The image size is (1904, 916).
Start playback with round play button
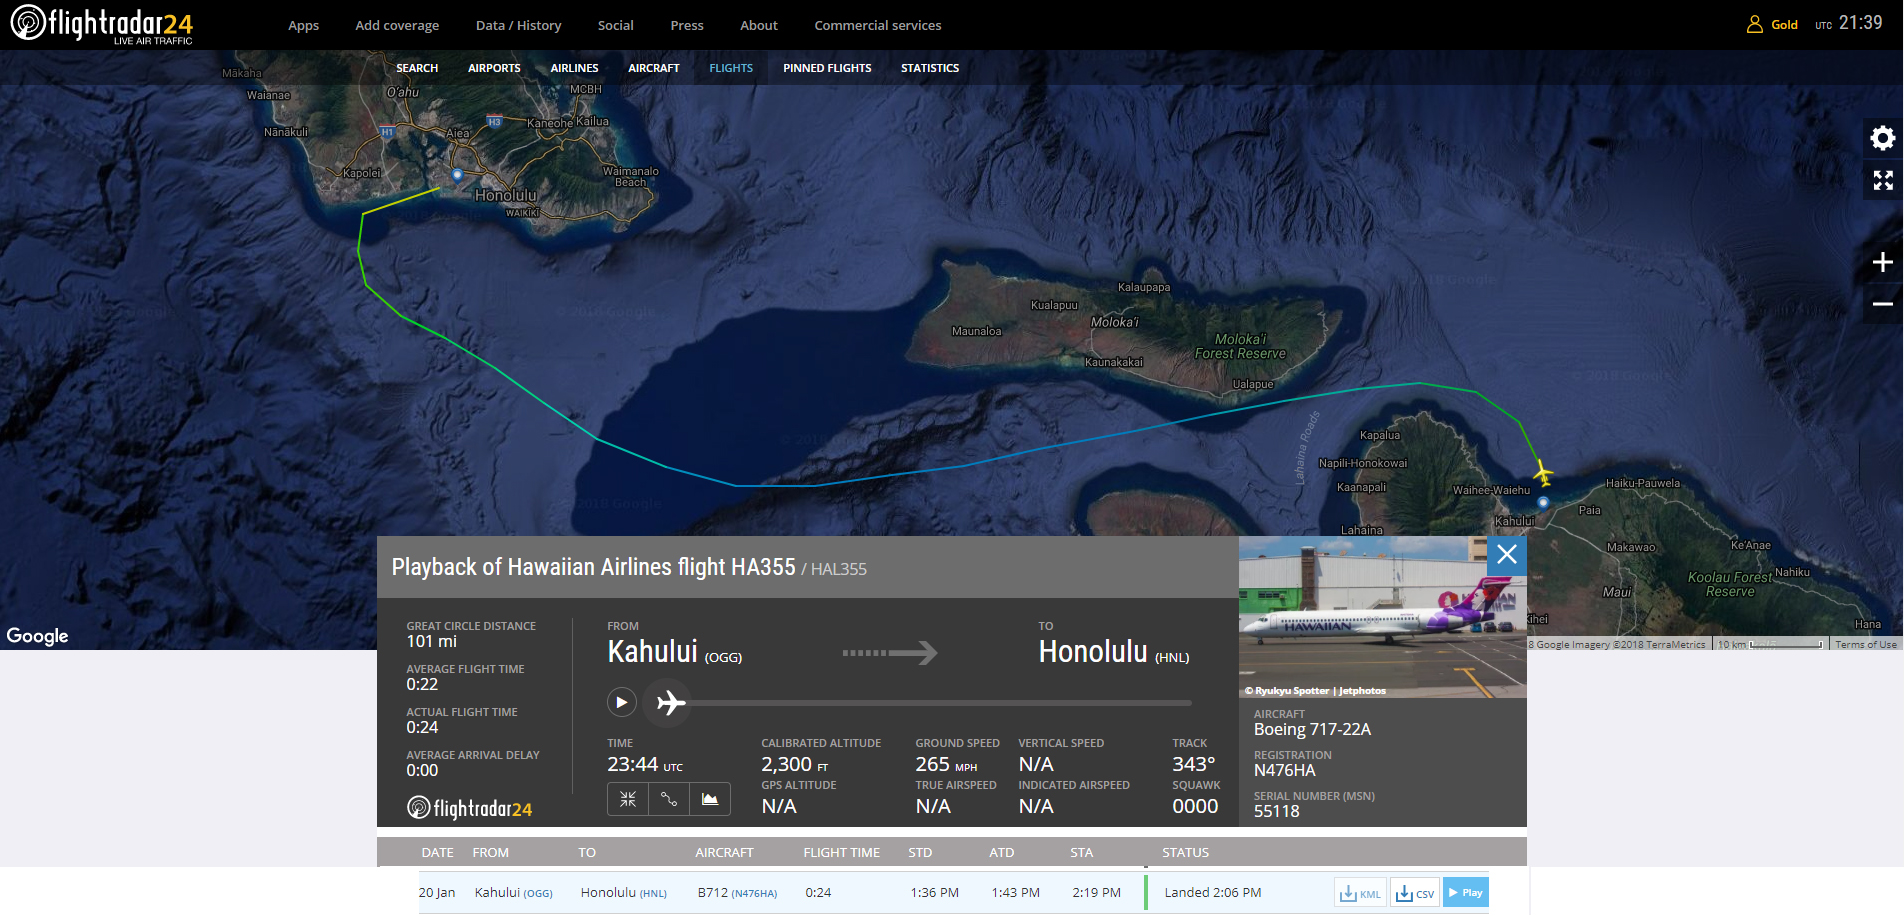622,702
